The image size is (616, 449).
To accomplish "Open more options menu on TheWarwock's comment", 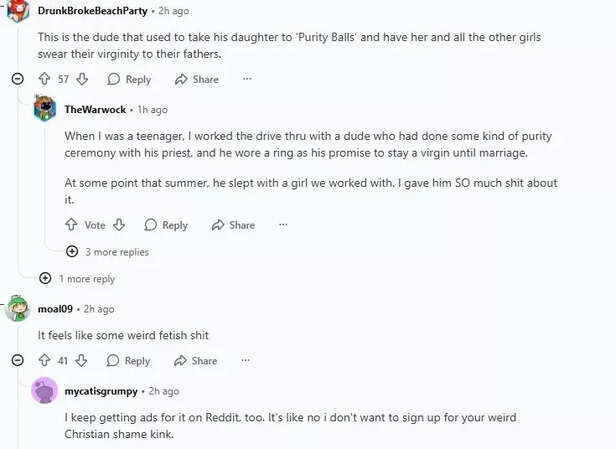I will [284, 225].
